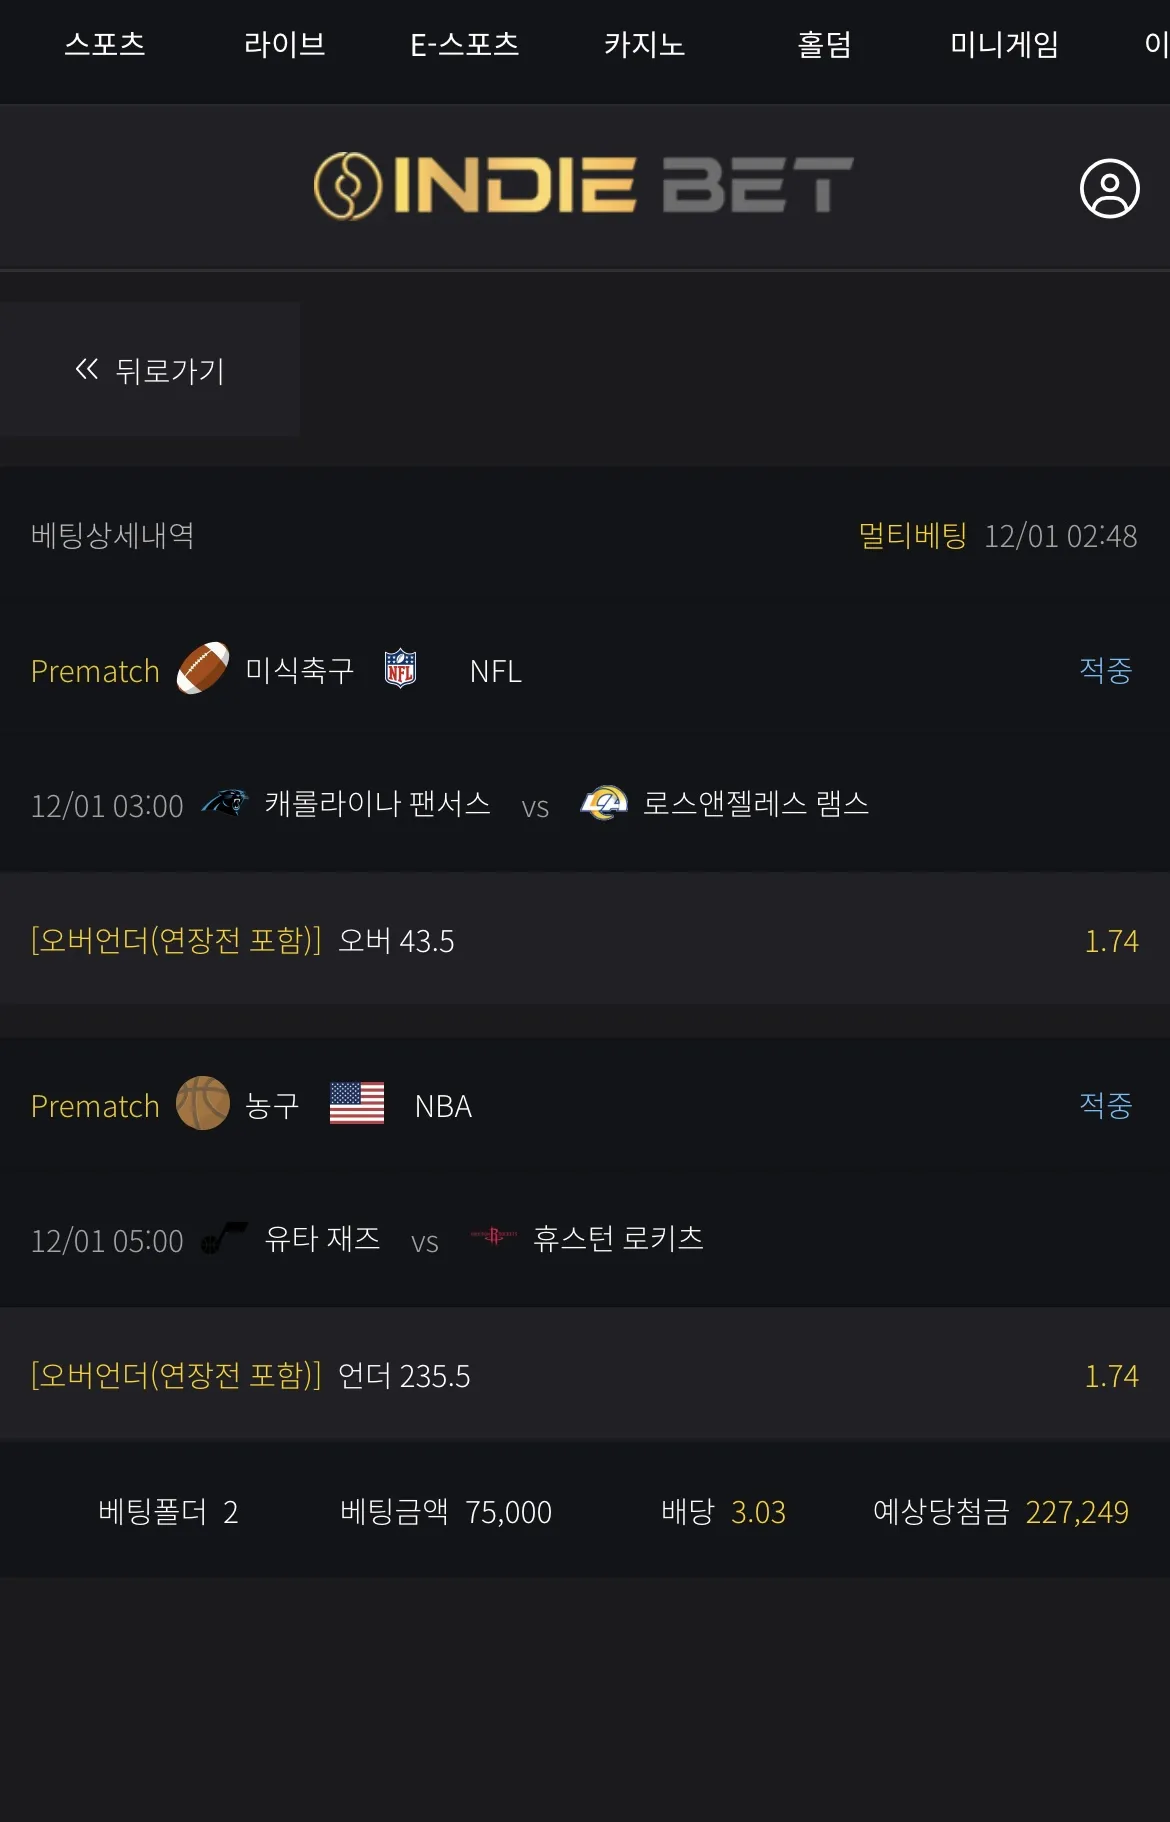This screenshot has height=1822, width=1170.
Task: Click the Los Angeles Rams team logo
Action: (603, 802)
